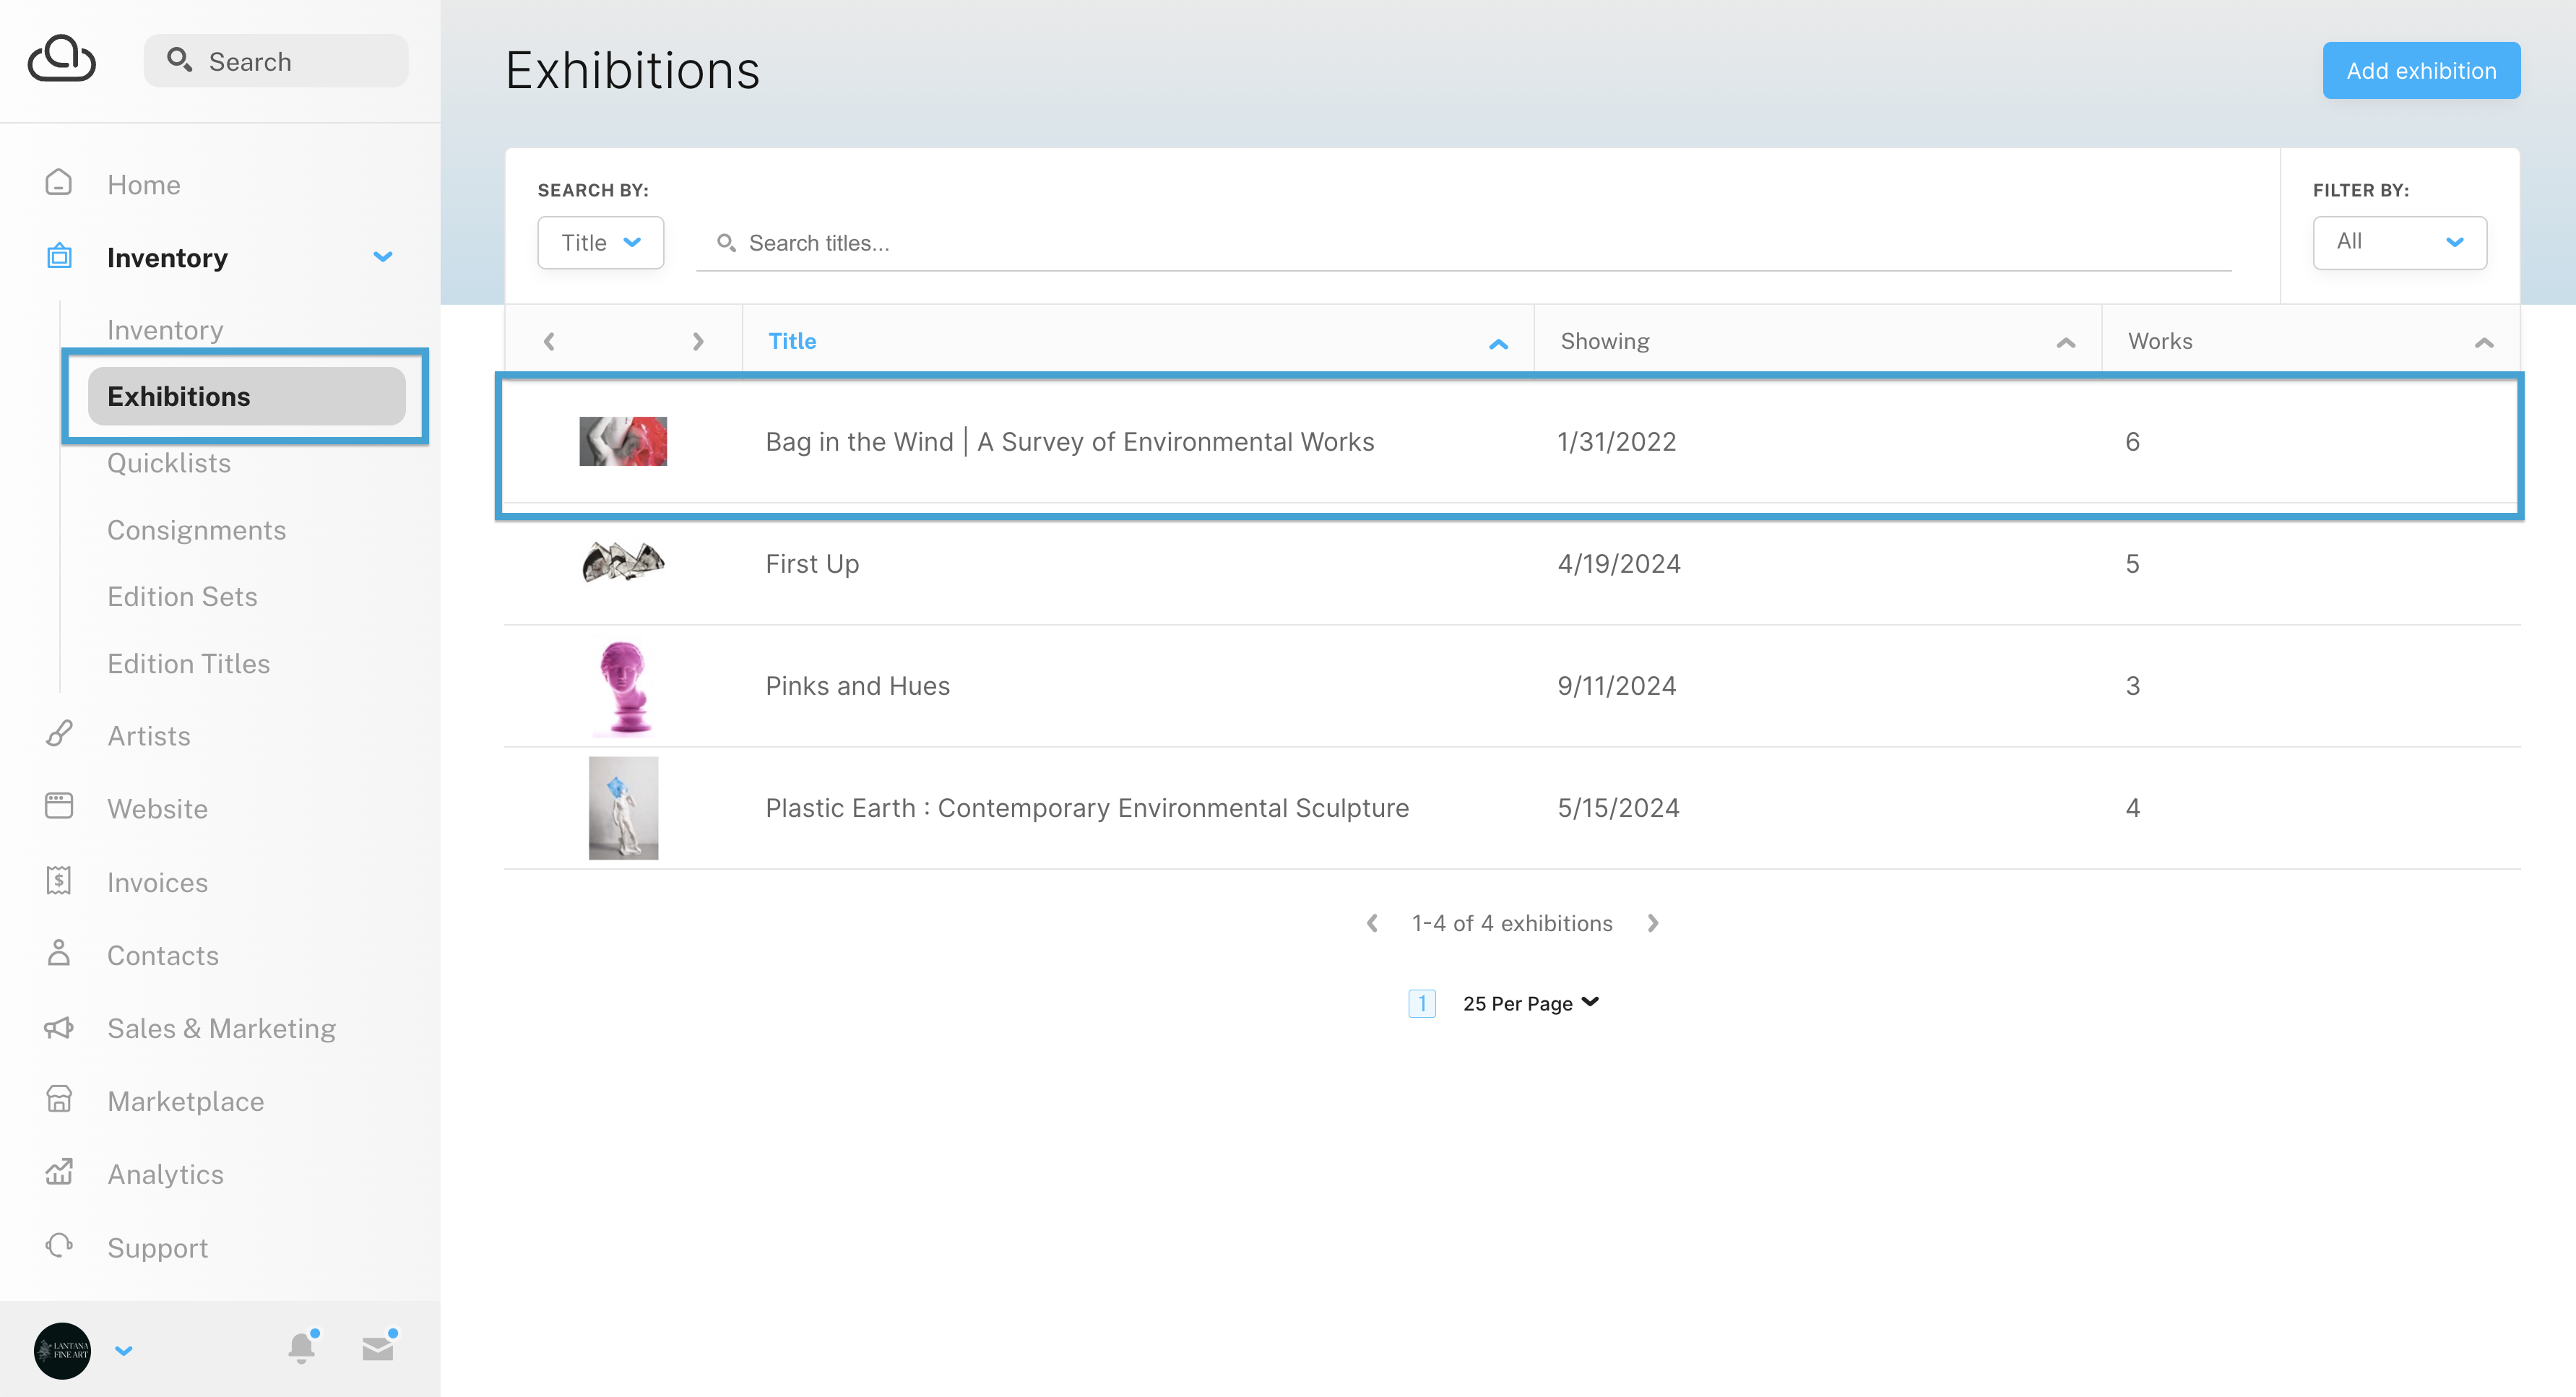Click the Artists paintbrush icon
This screenshot has width=2576, height=1397.
59,735
